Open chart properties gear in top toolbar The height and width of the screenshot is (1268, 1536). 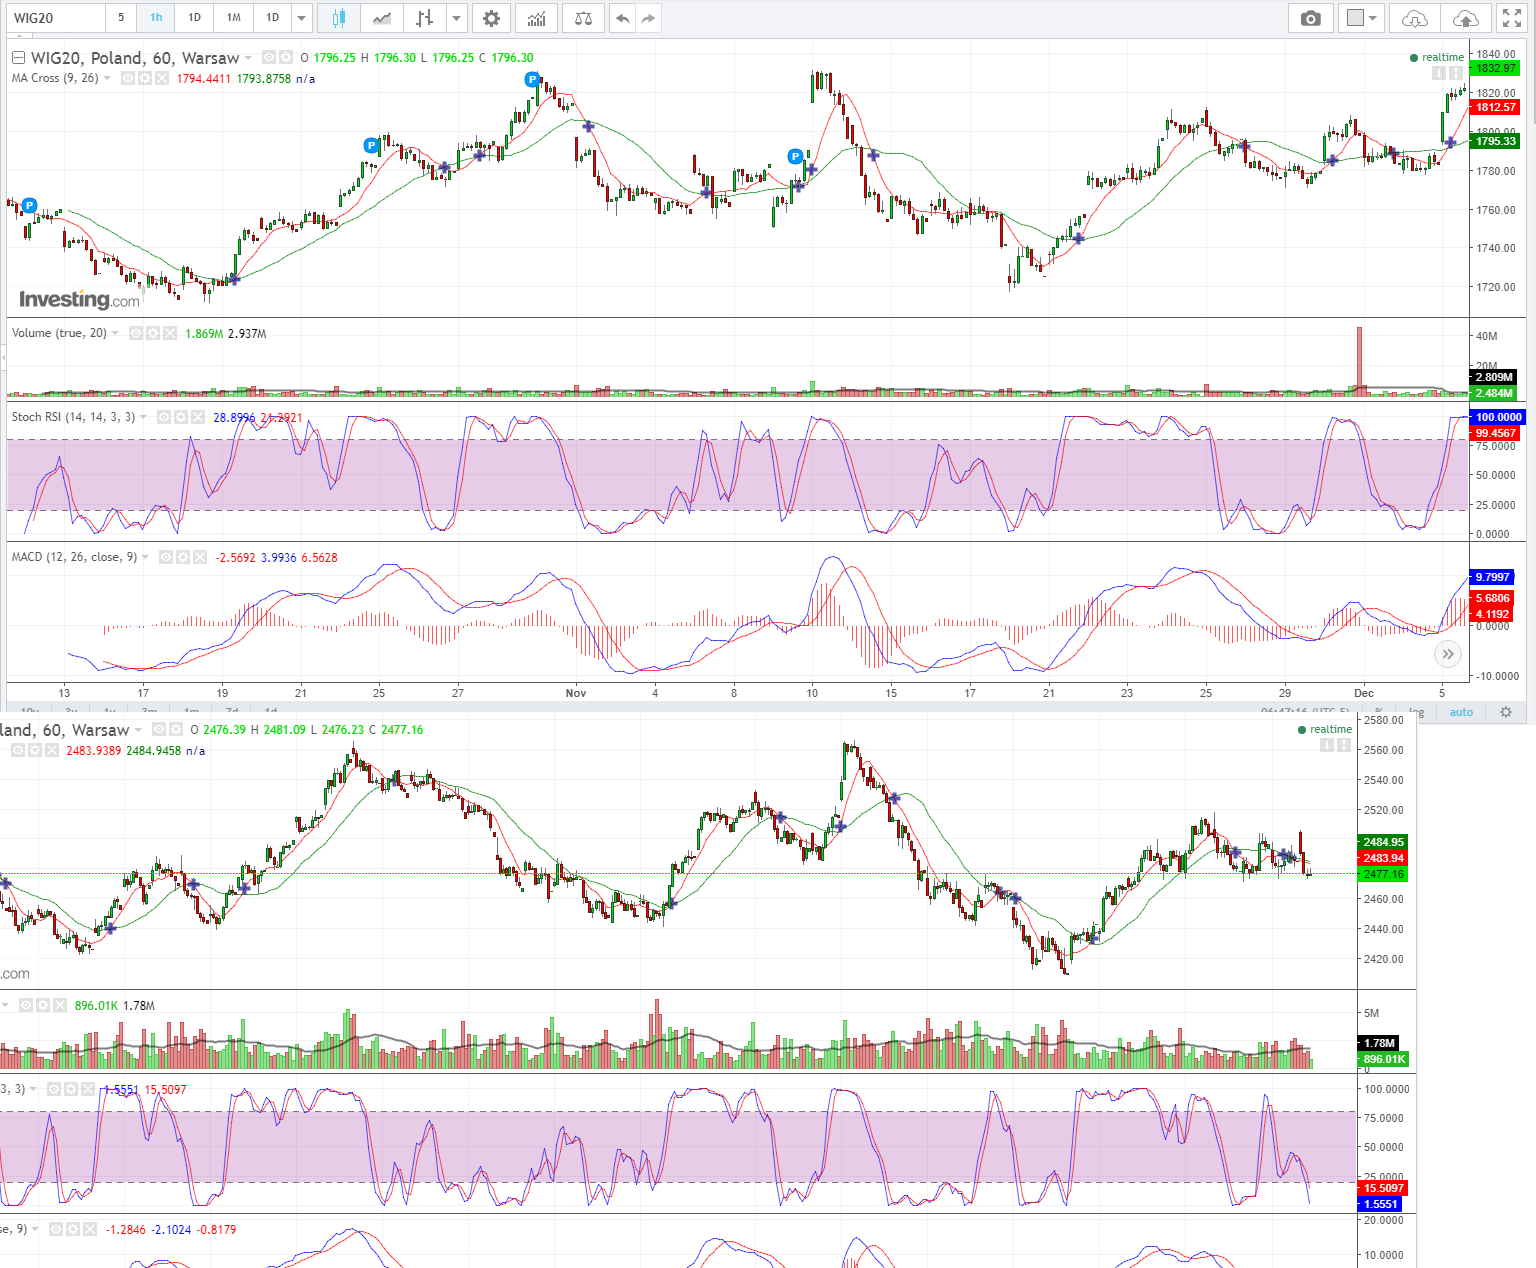click(x=491, y=18)
